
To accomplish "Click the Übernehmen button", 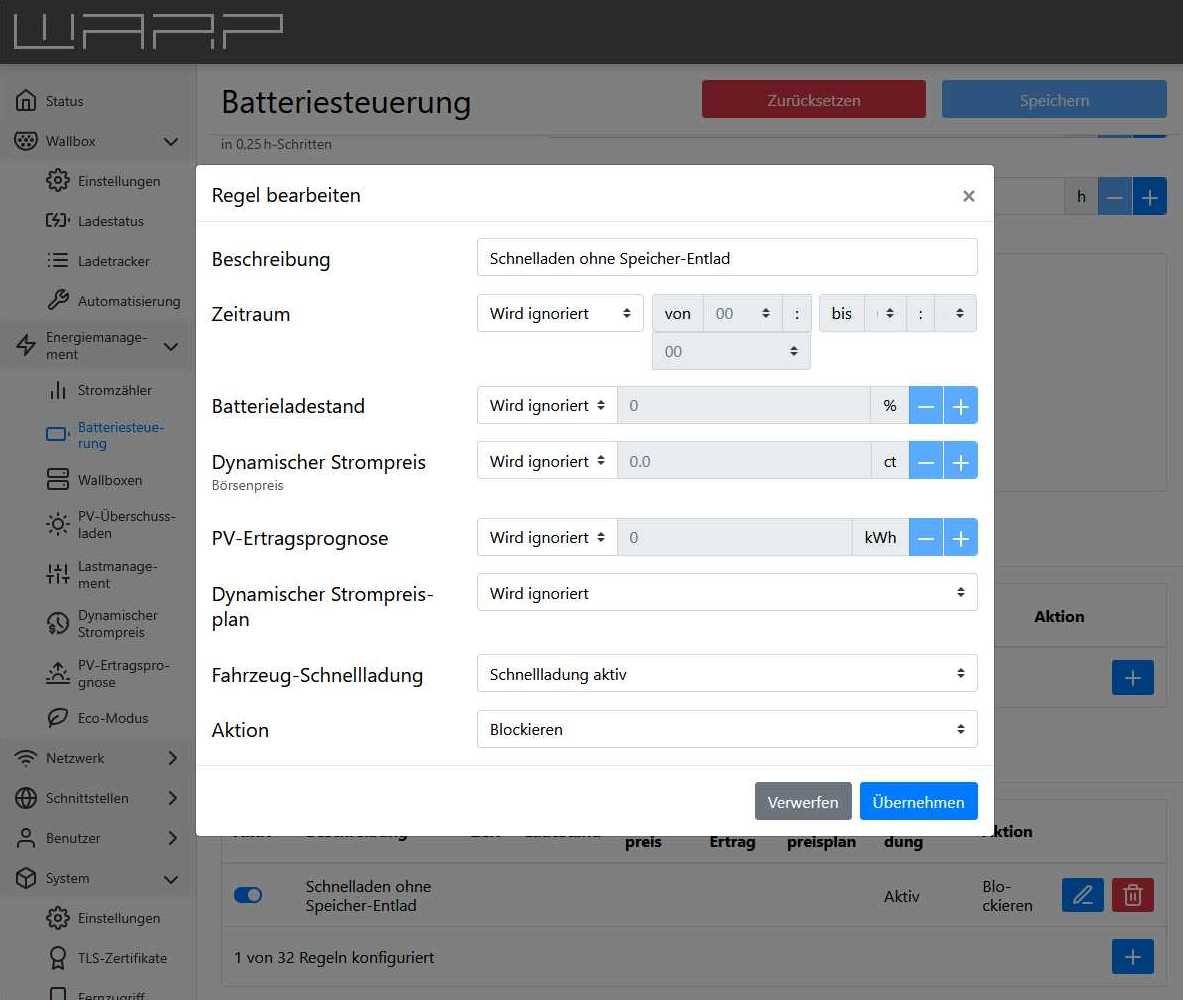I will pyautogui.click(x=918, y=802).
